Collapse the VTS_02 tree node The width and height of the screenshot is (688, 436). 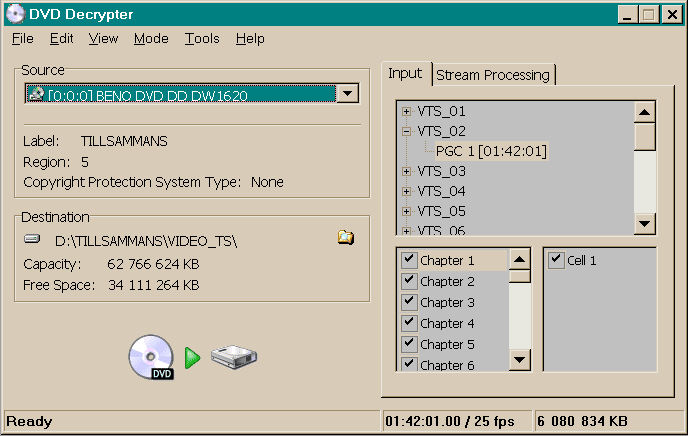[x=406, y=131]
